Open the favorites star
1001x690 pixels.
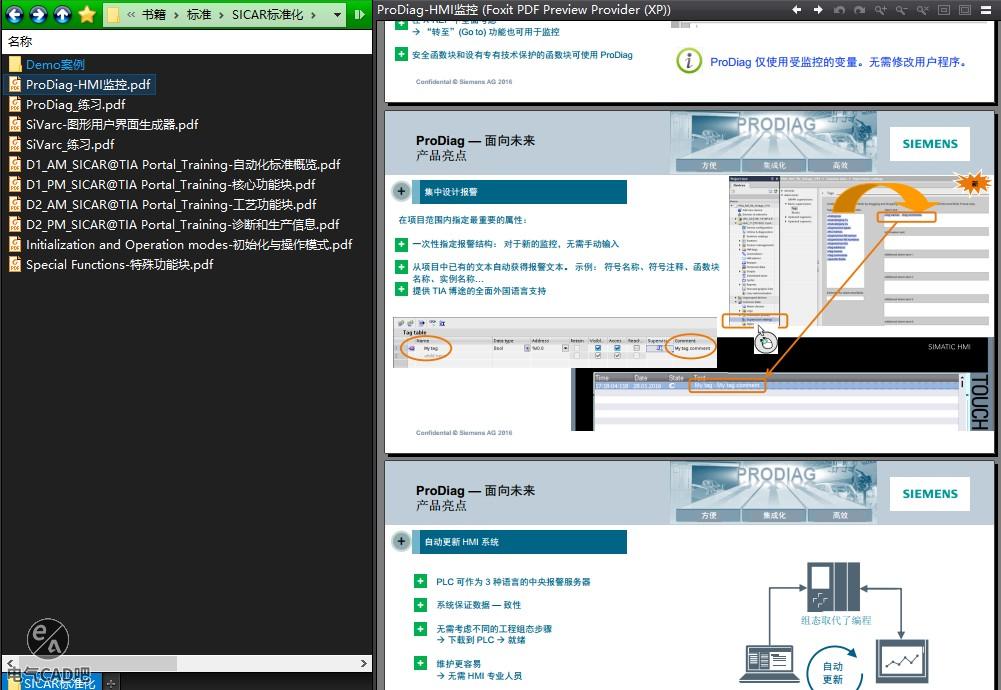87,14
